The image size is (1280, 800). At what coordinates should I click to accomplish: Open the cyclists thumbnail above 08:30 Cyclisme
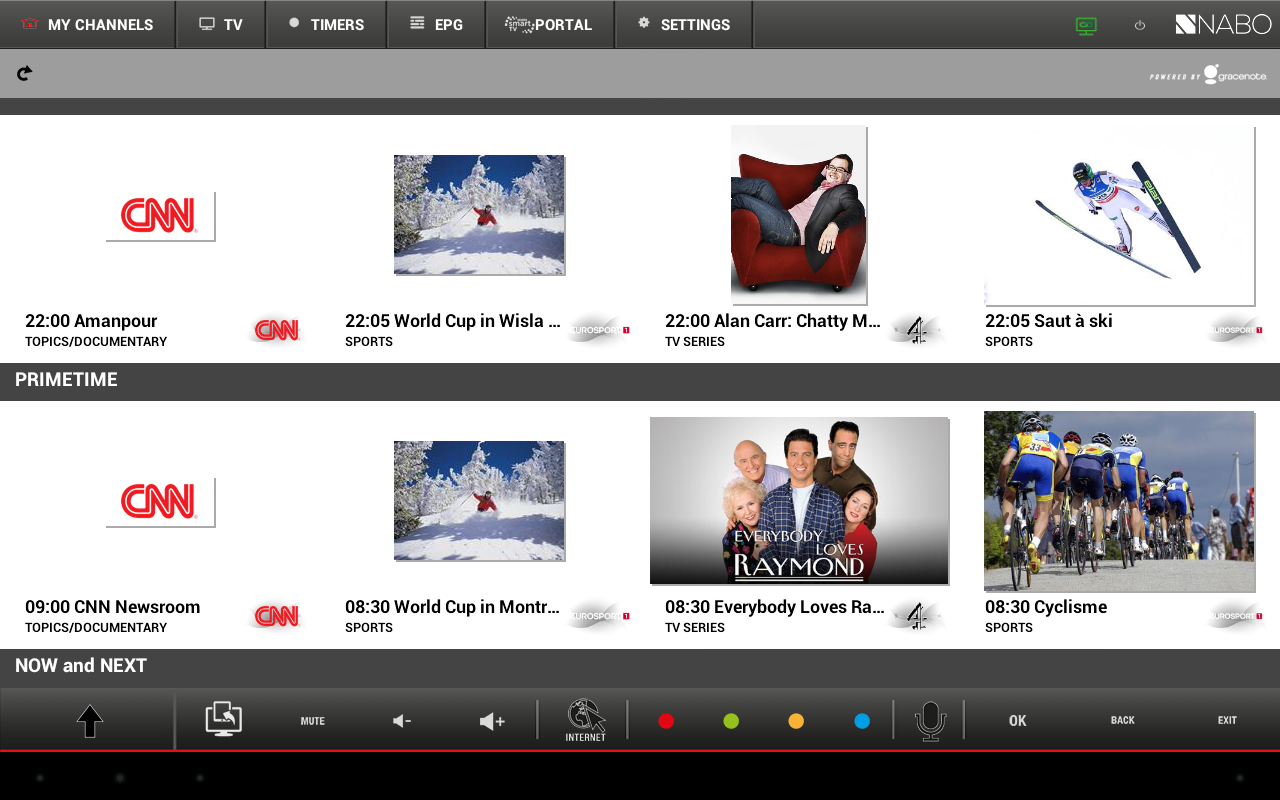[1119, 501]
